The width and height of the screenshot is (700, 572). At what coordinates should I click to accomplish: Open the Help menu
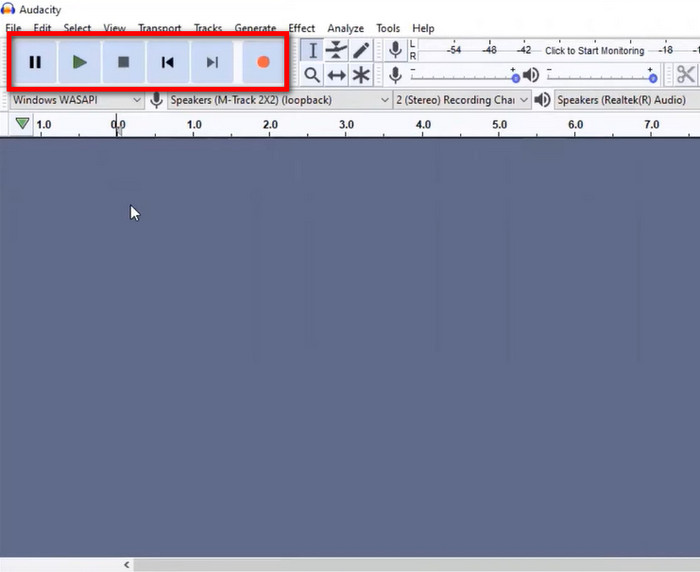(x=423, y=28)
